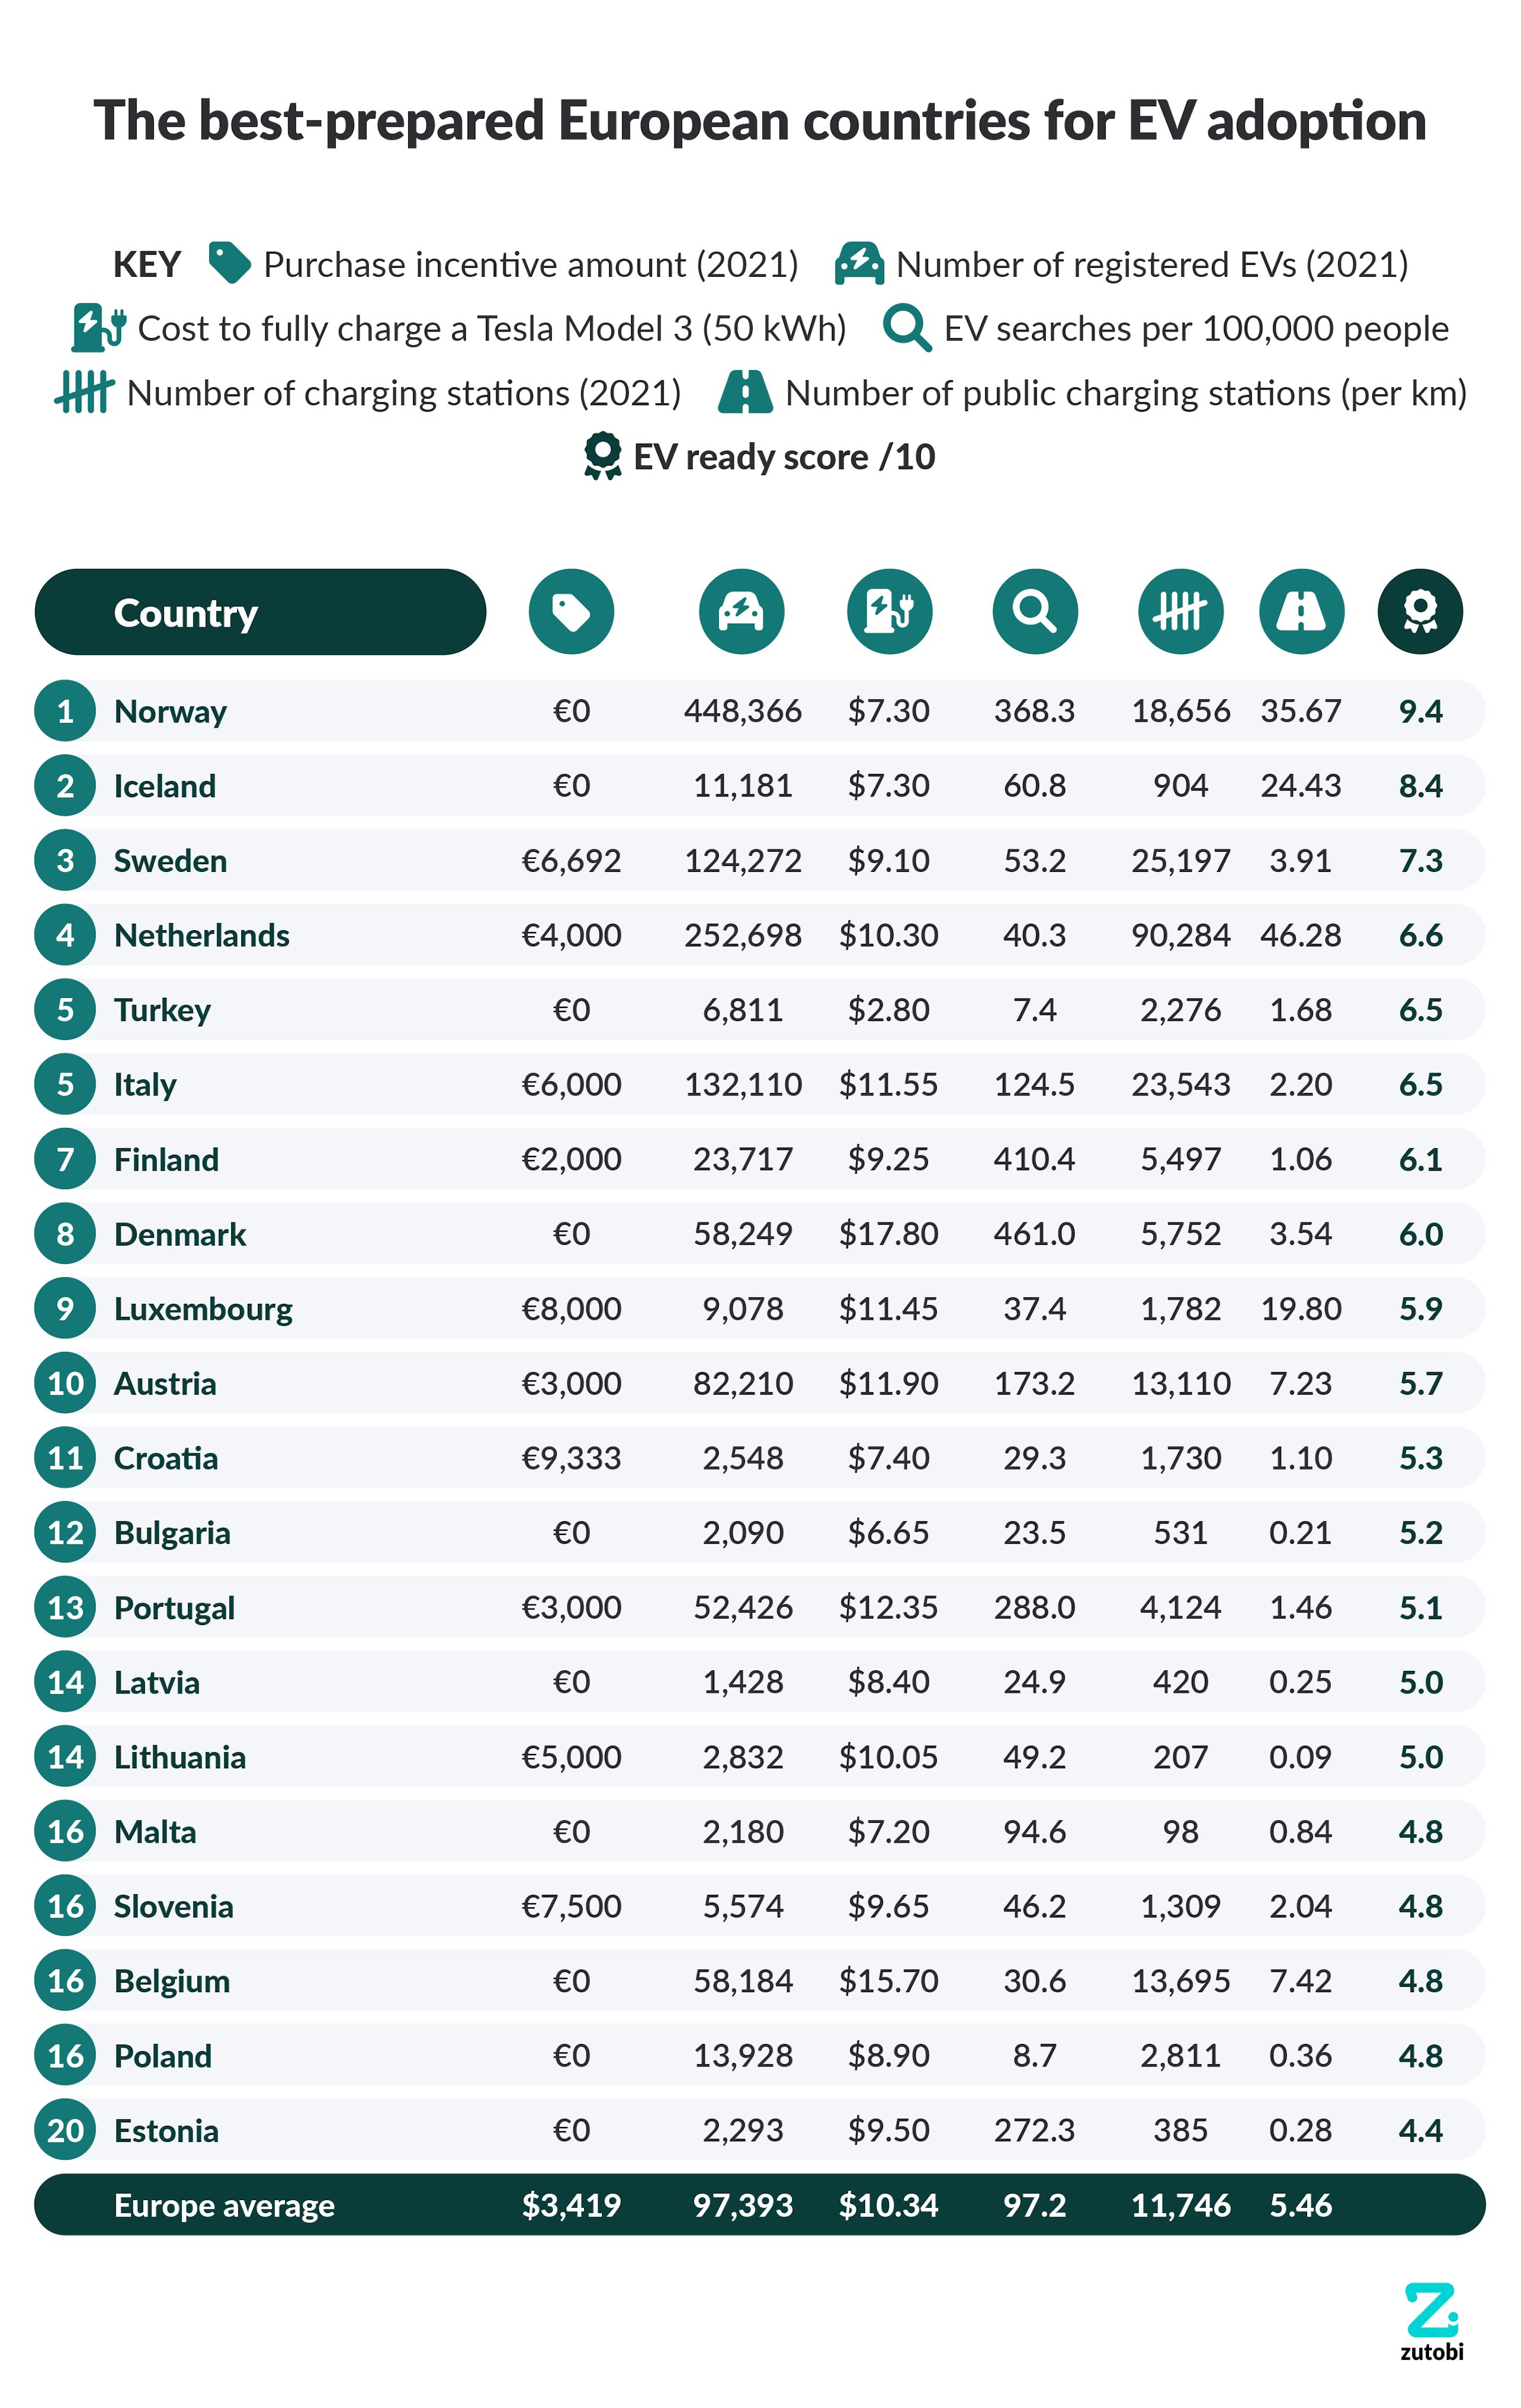The image size is (1521, 2408).
Task: Click the tag icon in the key legend
Action: [x=229, y=263]
